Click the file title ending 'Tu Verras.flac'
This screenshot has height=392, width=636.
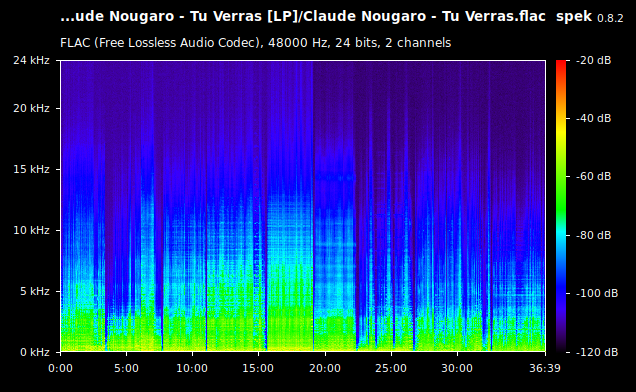(303, 16)
